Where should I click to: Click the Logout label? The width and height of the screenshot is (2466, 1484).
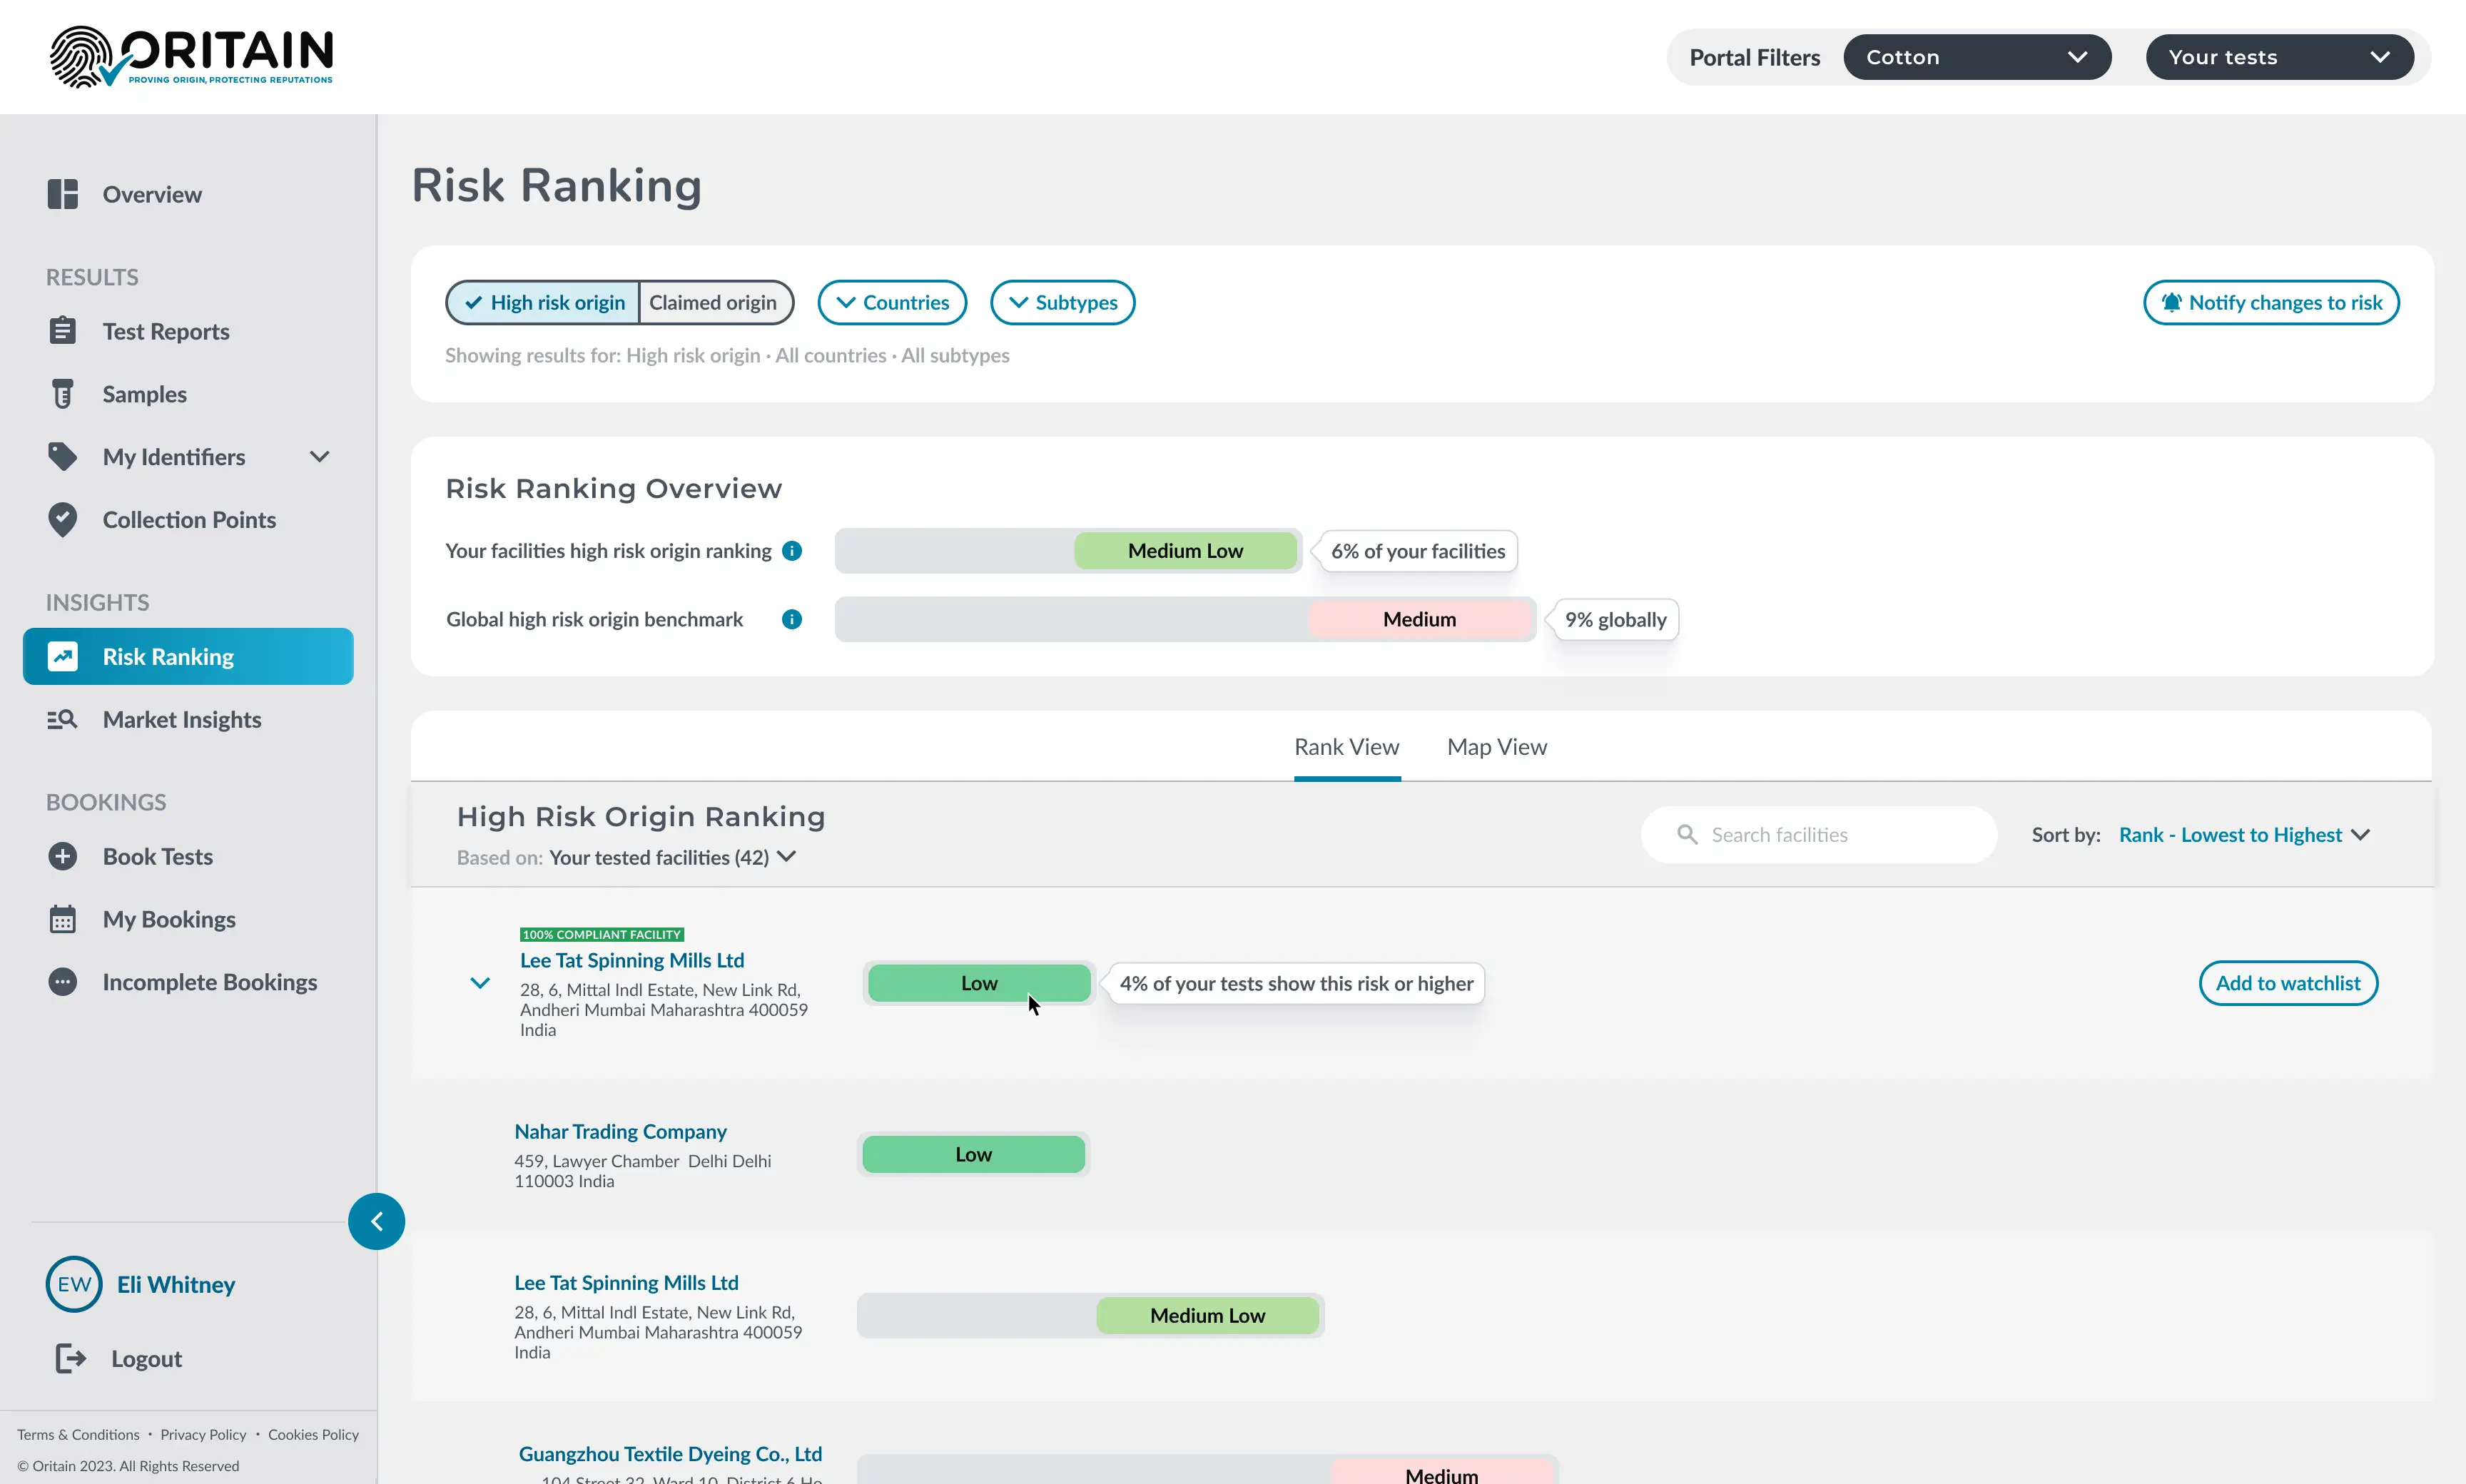(x=146, y=1359)
